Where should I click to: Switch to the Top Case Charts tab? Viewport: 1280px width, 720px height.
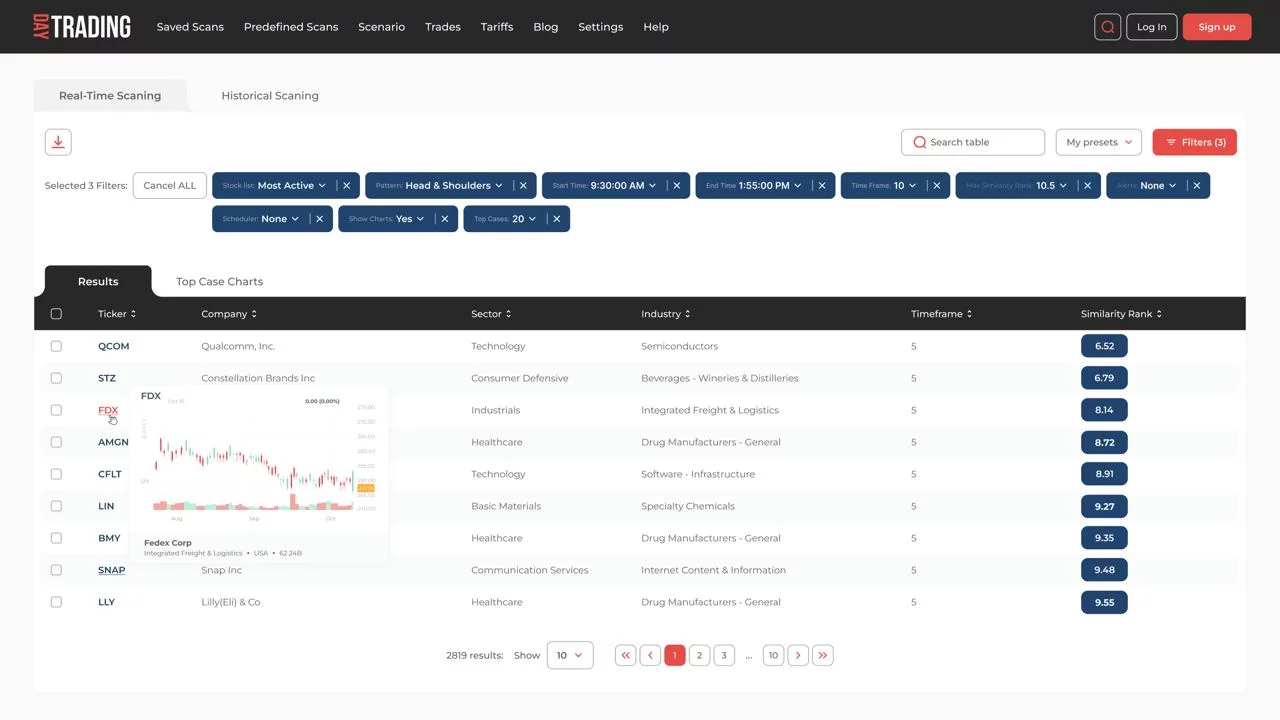tap(219, 282)
